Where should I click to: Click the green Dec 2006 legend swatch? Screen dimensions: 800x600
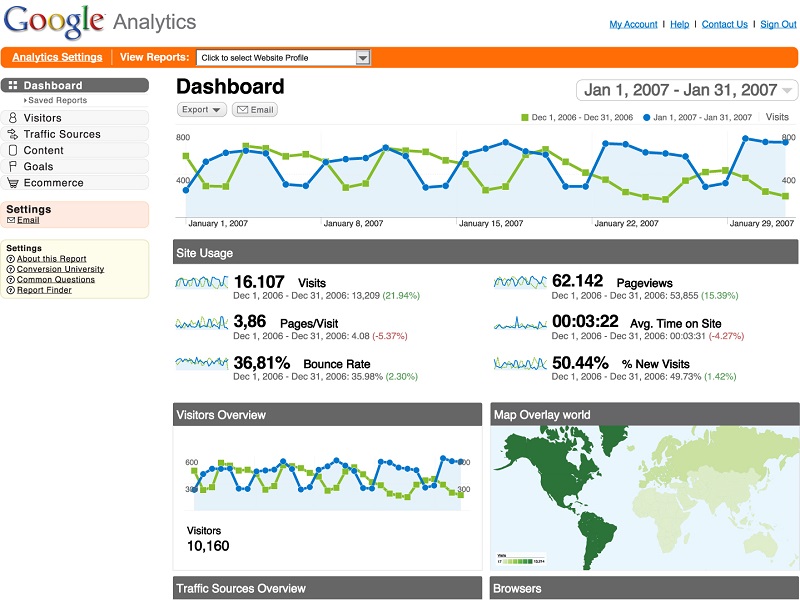tap(524, 117)
